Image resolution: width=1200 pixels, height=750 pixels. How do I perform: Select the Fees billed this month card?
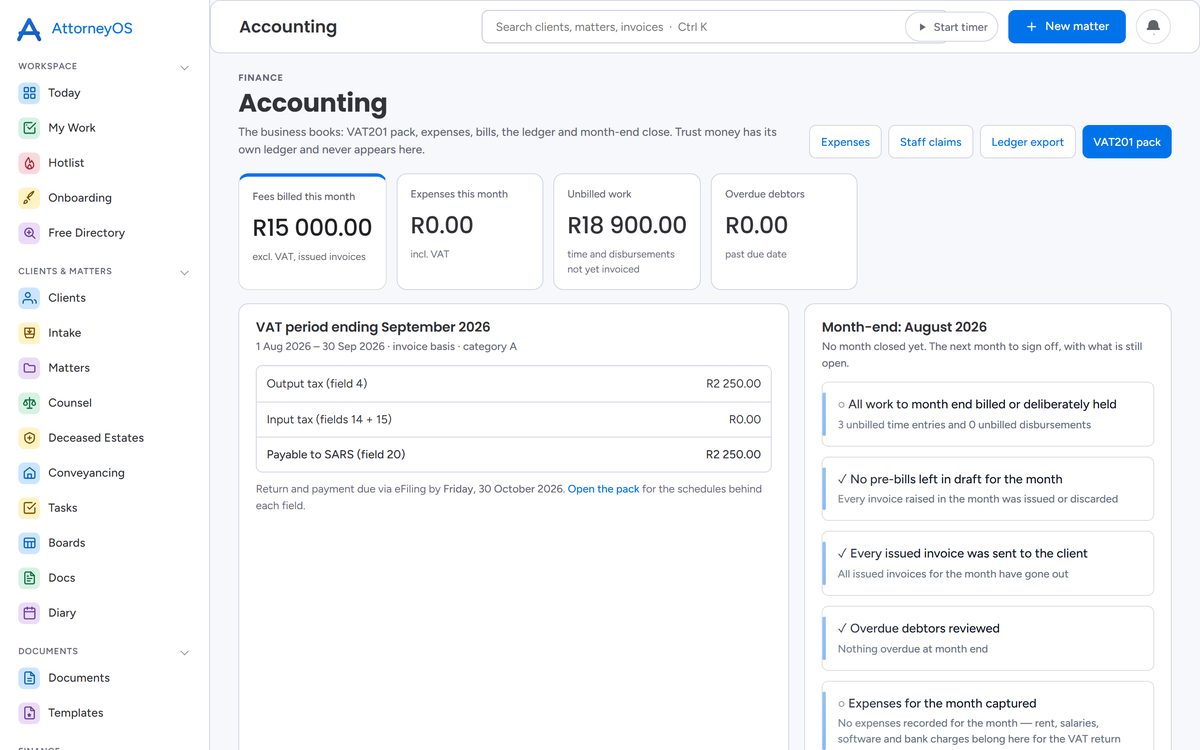(312, 232)
